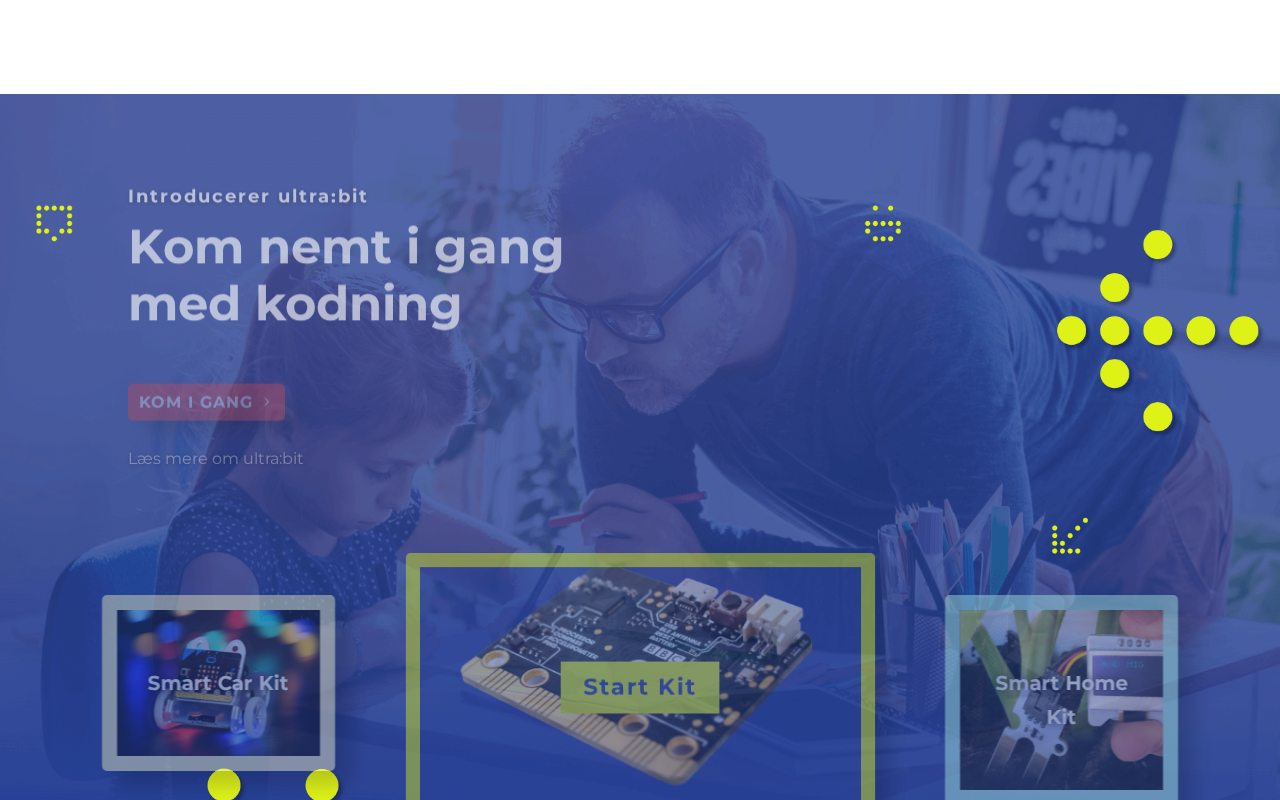Click the chevron inside the KOM I GANG button
This screenshot has width=1280, height=800.
click(x=267, y=402)
